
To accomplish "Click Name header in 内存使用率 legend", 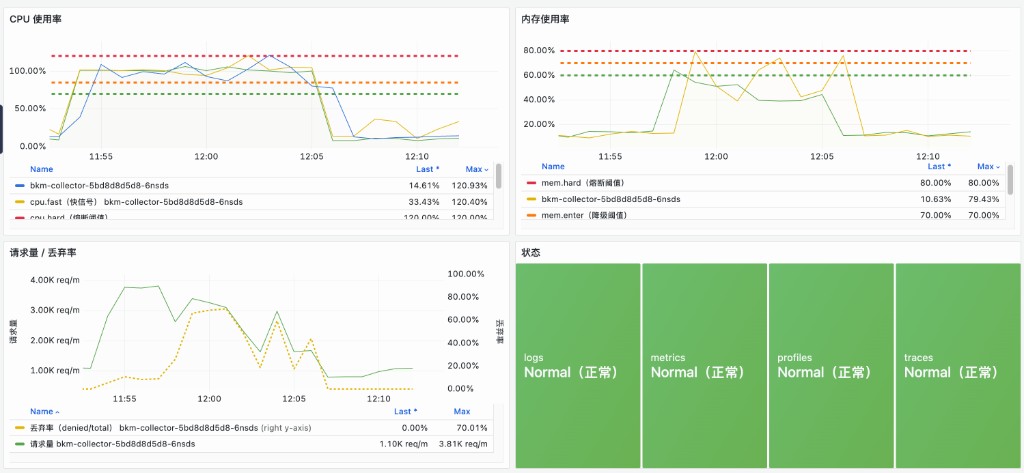I will point(553,167).
